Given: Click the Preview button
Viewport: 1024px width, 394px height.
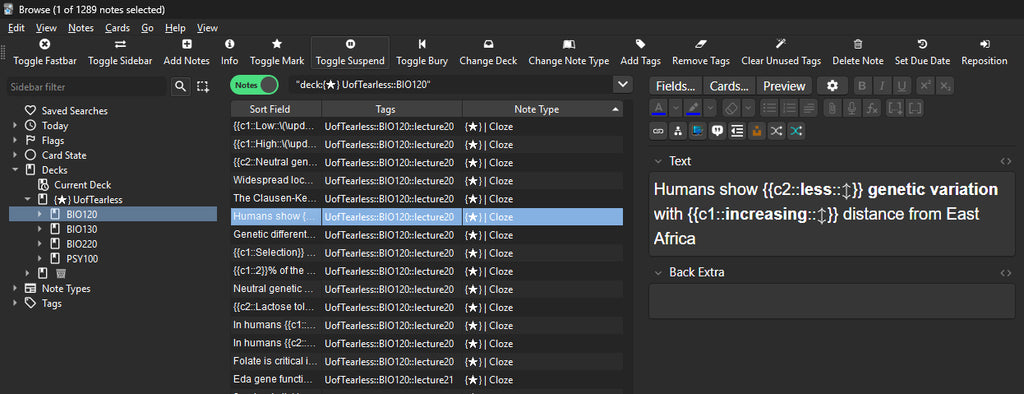Looking at the screenshot, I should (784, 86).
